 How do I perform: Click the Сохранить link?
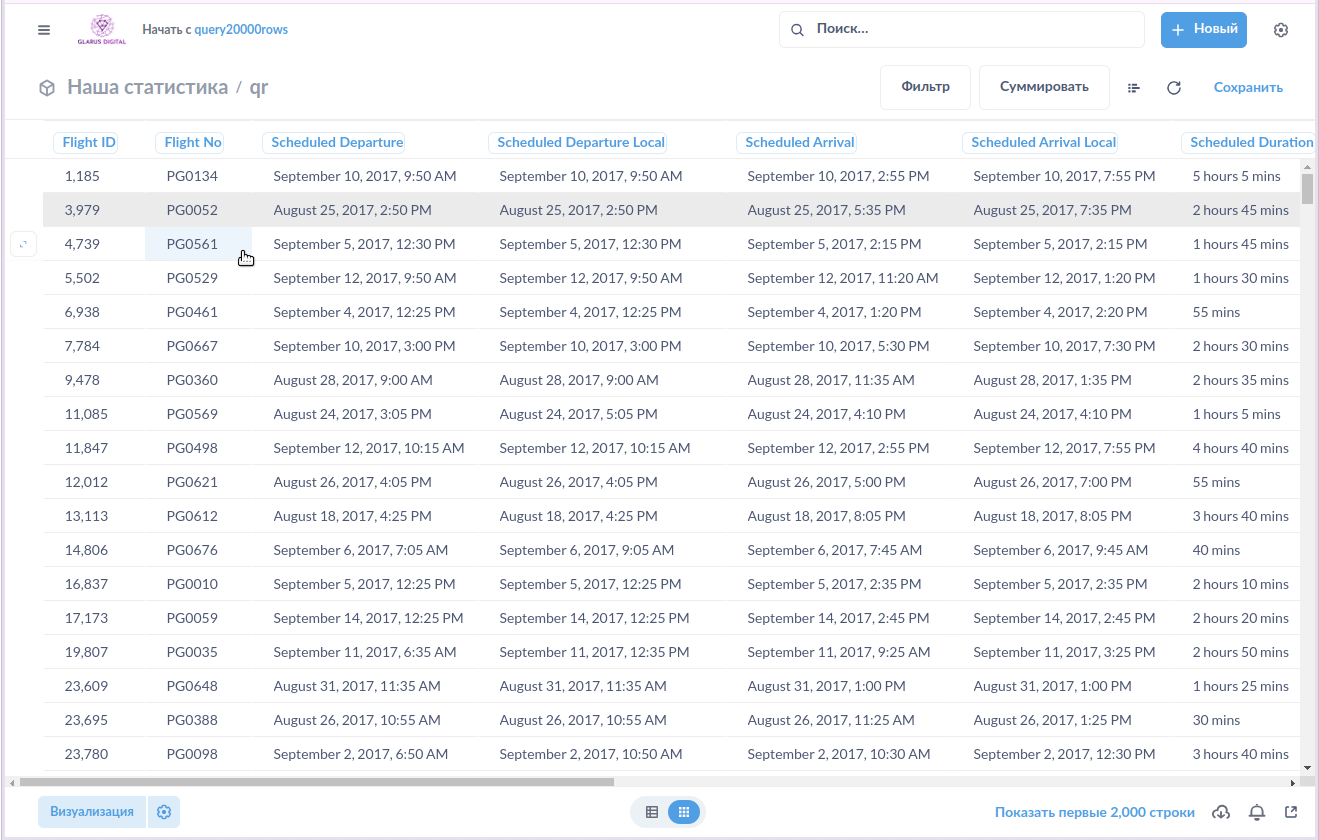click(1248, 87)
